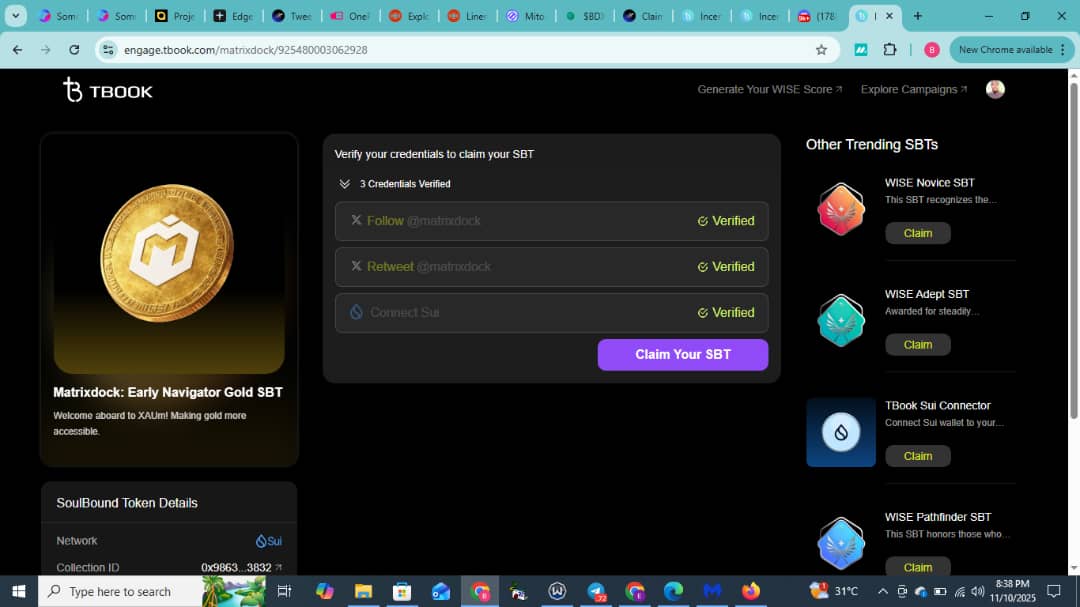Claim the WISE Pathfinder SBT
1080x607 pixels.
pos(917,566)
